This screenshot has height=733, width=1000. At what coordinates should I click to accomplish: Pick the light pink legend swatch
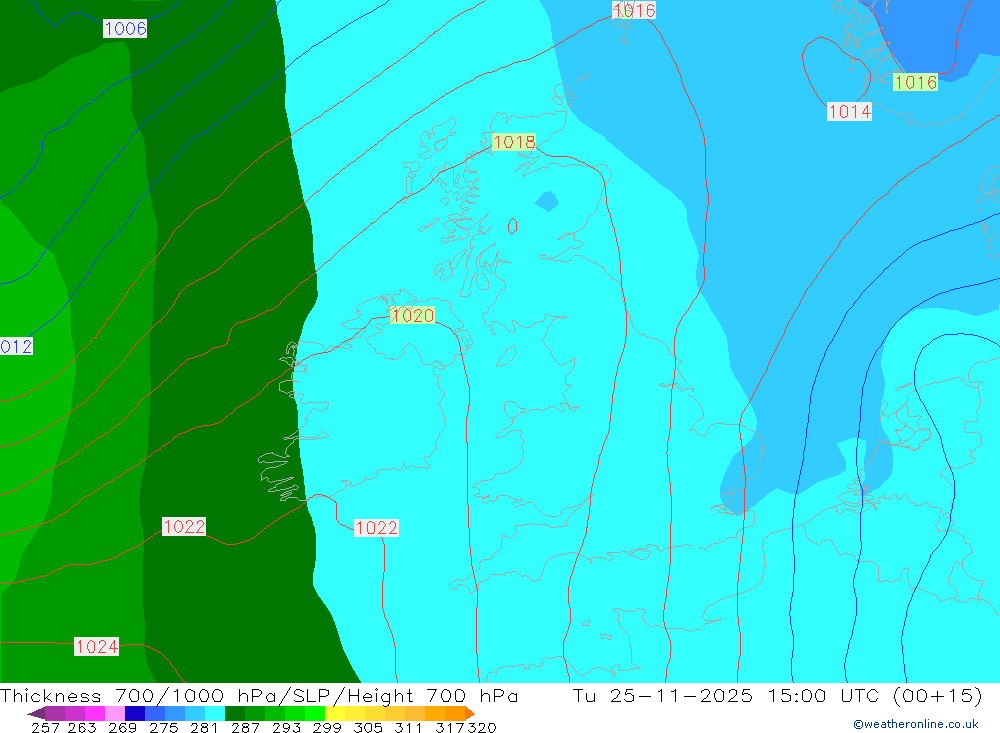(115, 713)
